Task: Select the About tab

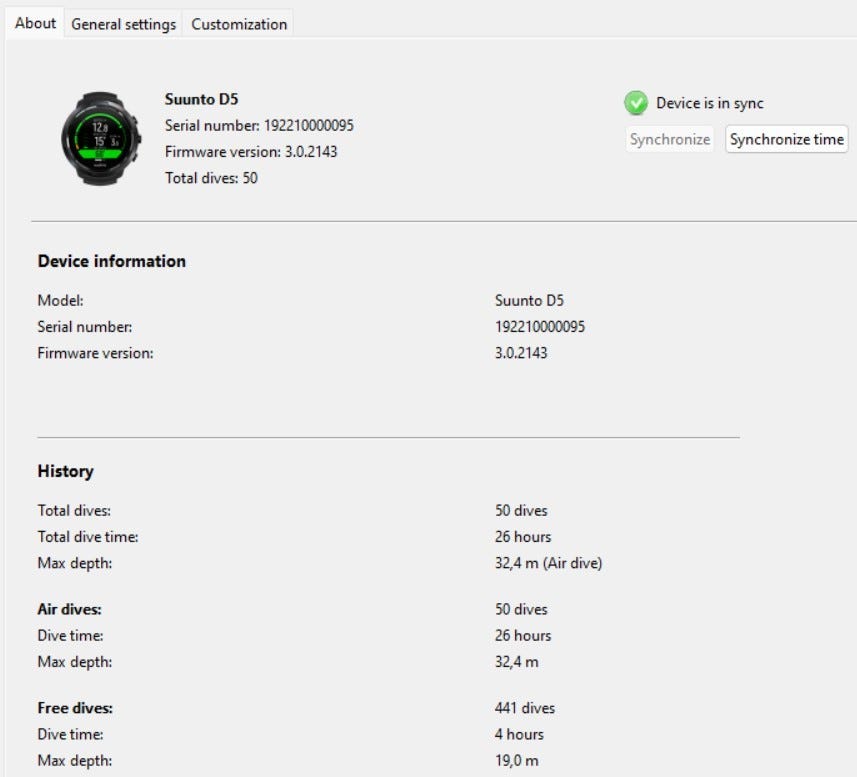Action: click(x=35, y=23)
